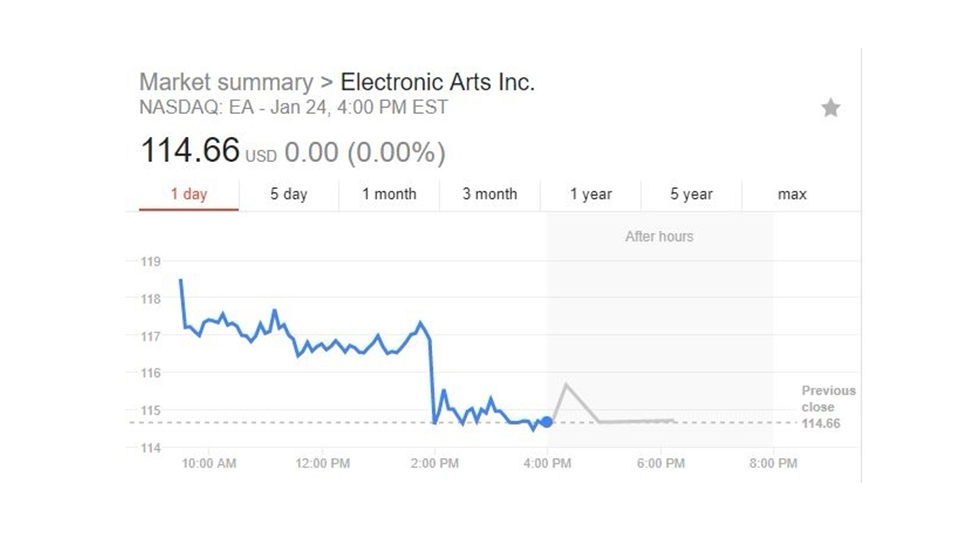Viewport: 980px width, 551px height.
Task: Click the Electronic Arts Inc. title
Action: pos(438,82)
